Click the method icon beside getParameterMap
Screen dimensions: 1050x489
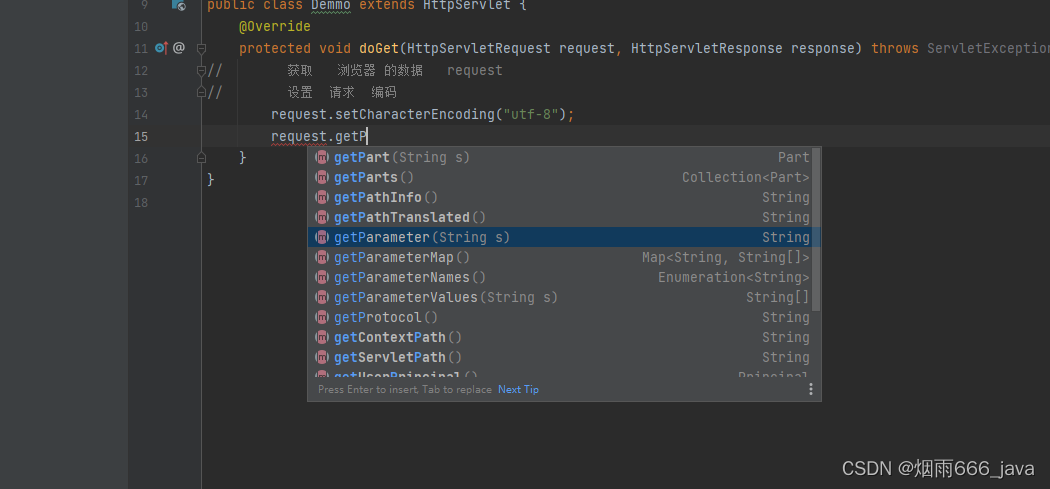pyautogui.click(x=322, y=257)
